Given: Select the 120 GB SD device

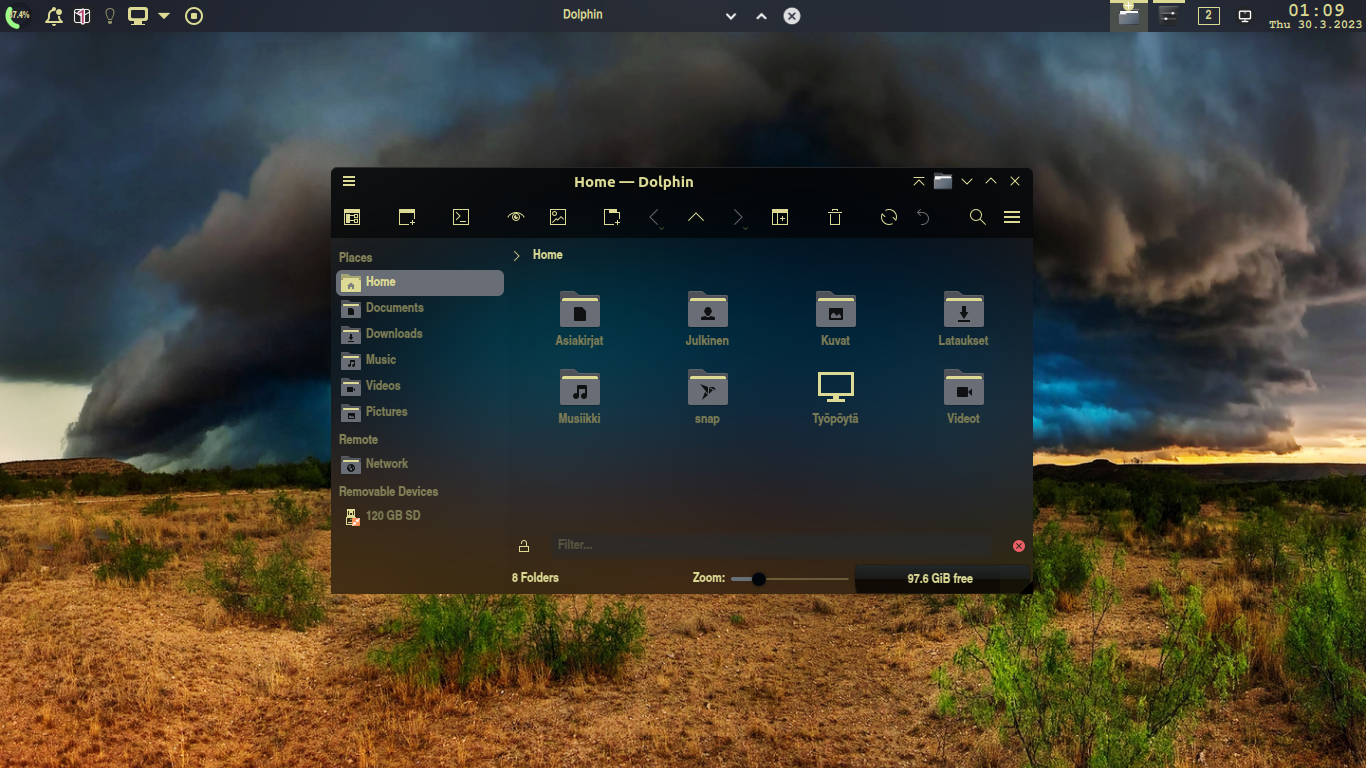Looking at the screenshot, I should pos(420,516).
